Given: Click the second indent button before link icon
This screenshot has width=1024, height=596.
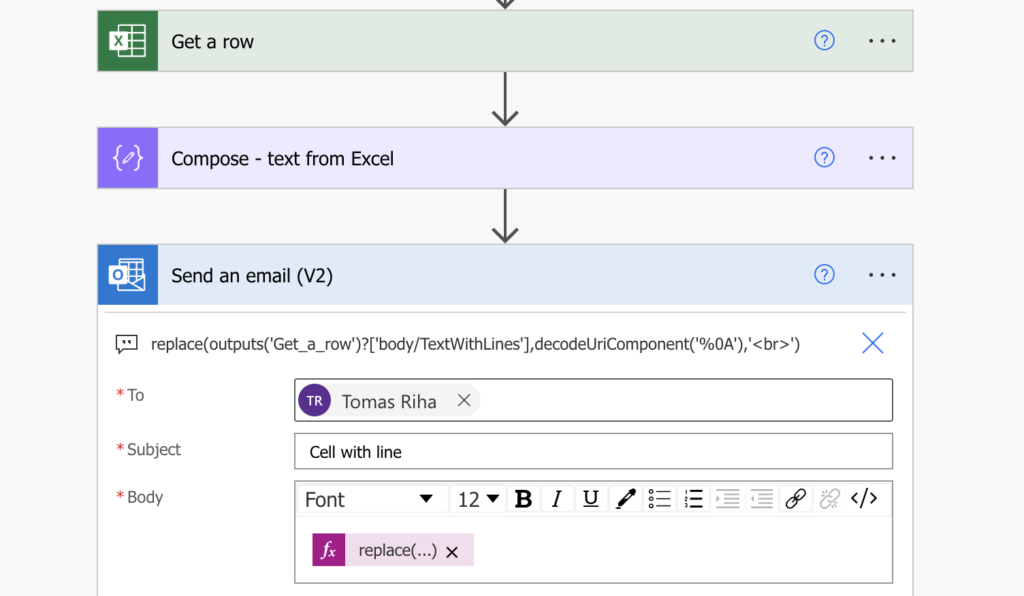Looking at the screenshot, I should [761, 499].
